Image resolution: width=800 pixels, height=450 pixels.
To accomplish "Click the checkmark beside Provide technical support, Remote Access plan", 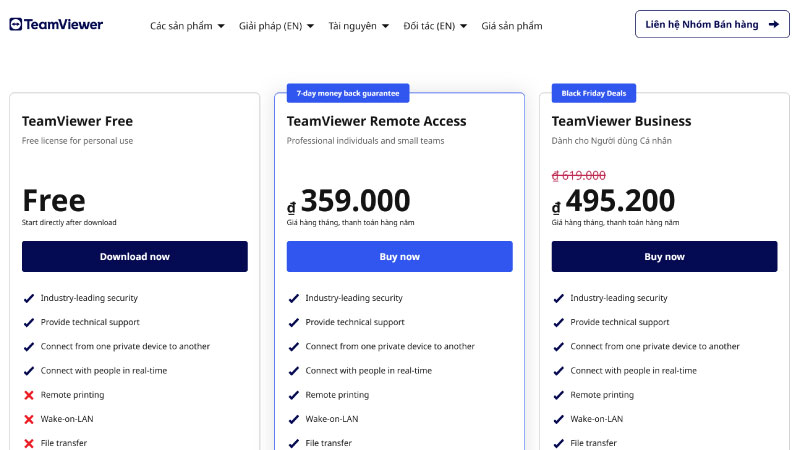I will (294, 322).
